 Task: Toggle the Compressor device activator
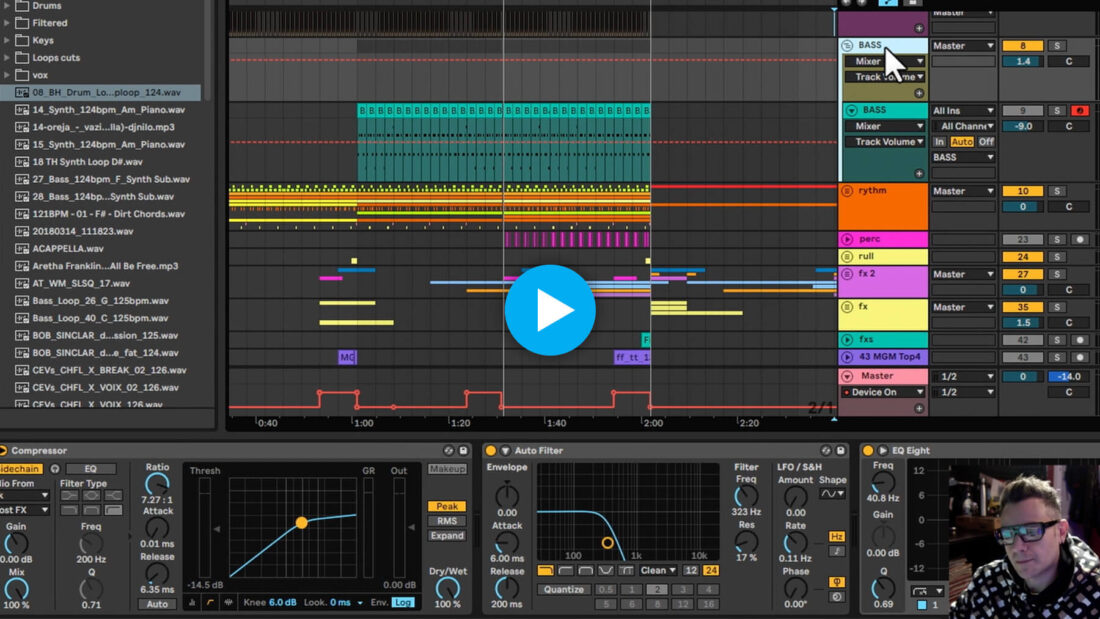click(3, 451)
